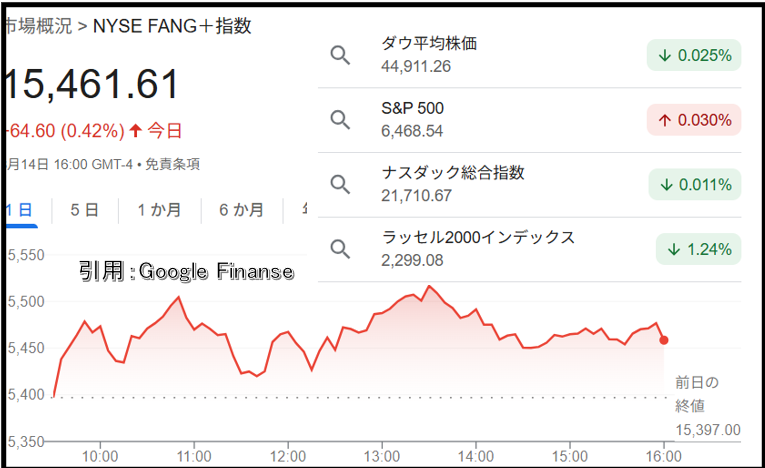The height and width of the screenshot is (468, 765).
Task: Click the magnifier icon beside S&P 500
Action: (340, 120)
